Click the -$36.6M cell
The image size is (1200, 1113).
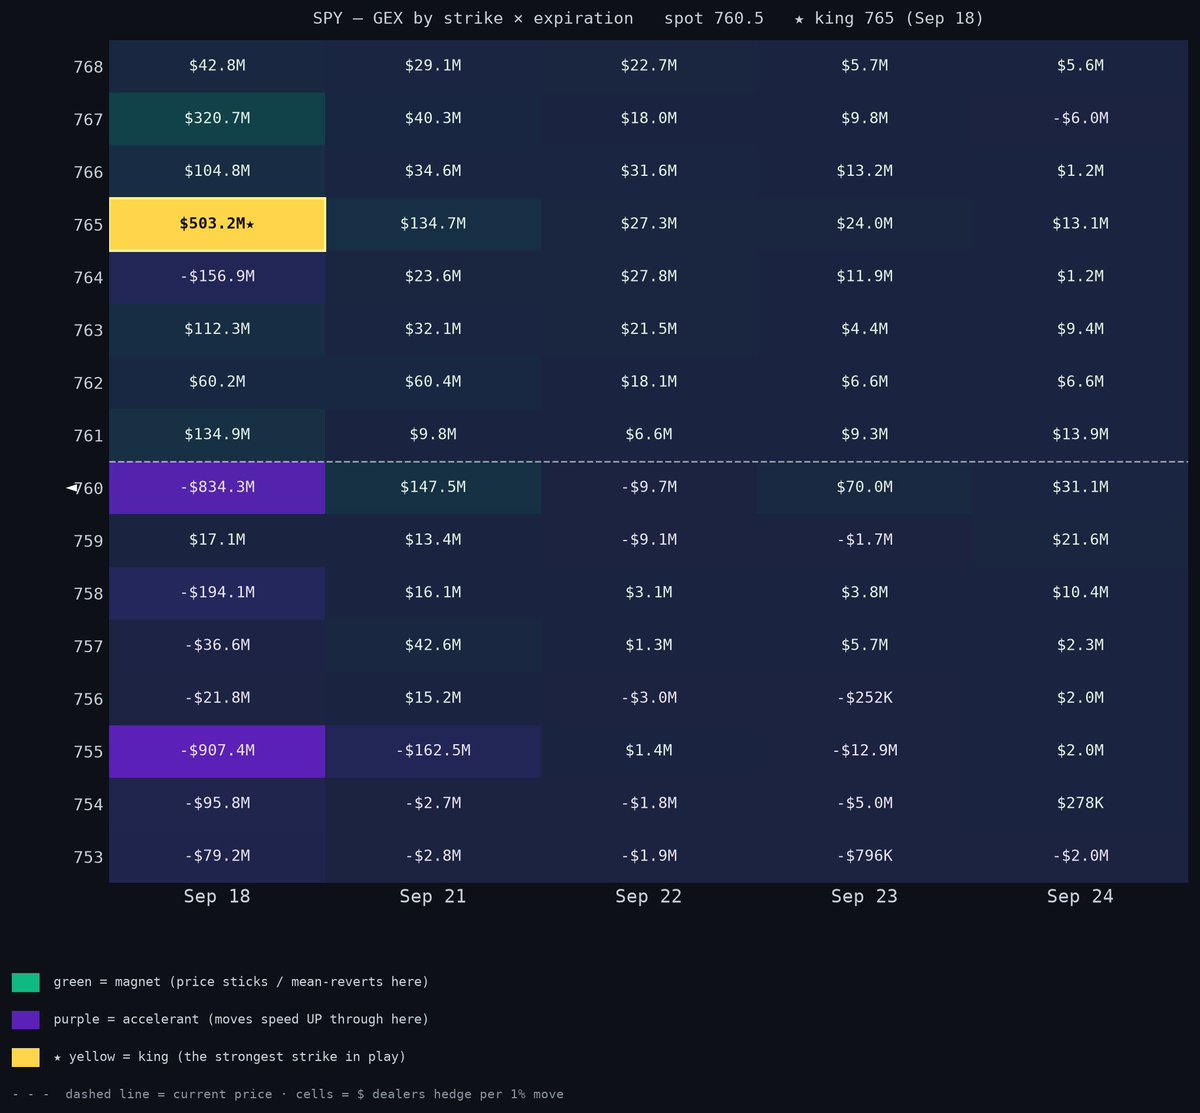click(x=217, y=646)
